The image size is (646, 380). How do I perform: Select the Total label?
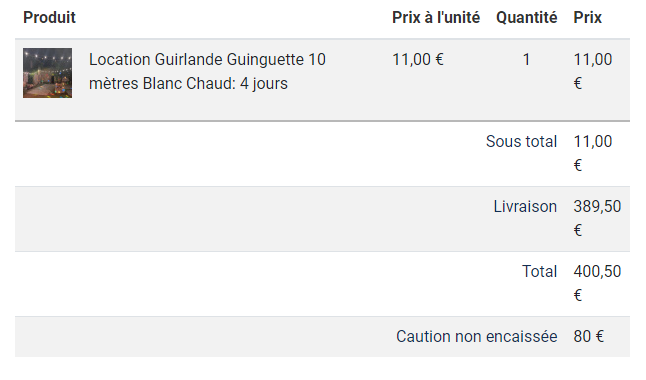click(x=539, y=272)
